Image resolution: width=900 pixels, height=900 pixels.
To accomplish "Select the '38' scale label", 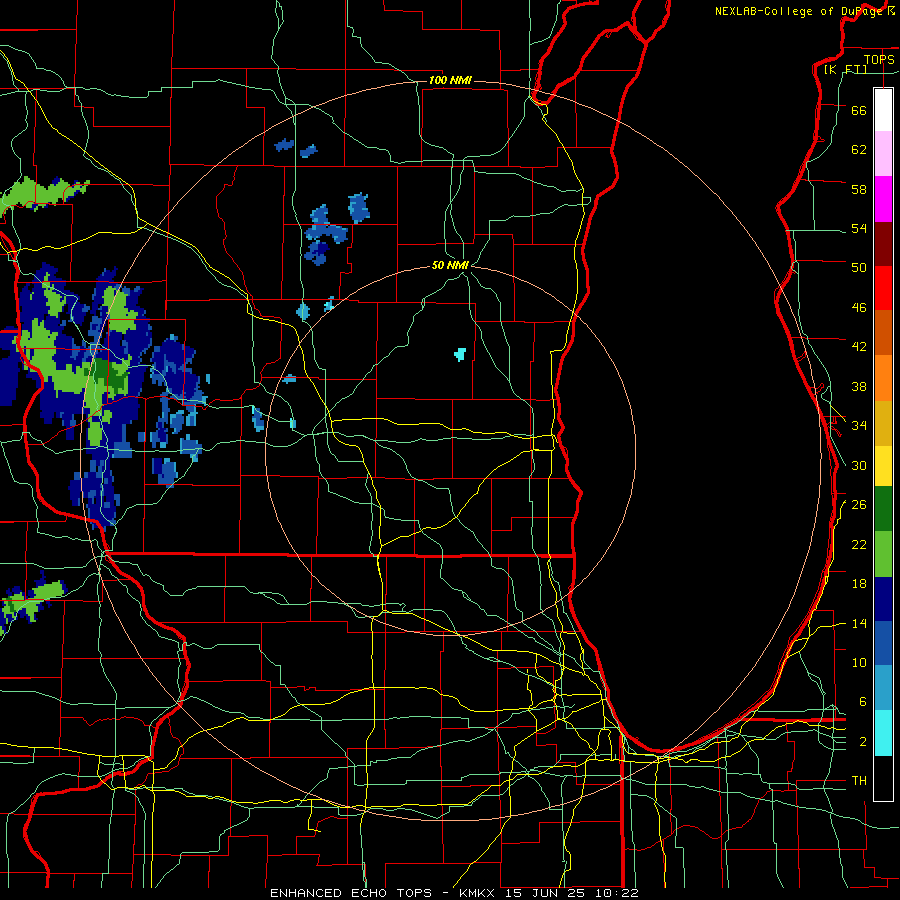I will coord(859,386).
